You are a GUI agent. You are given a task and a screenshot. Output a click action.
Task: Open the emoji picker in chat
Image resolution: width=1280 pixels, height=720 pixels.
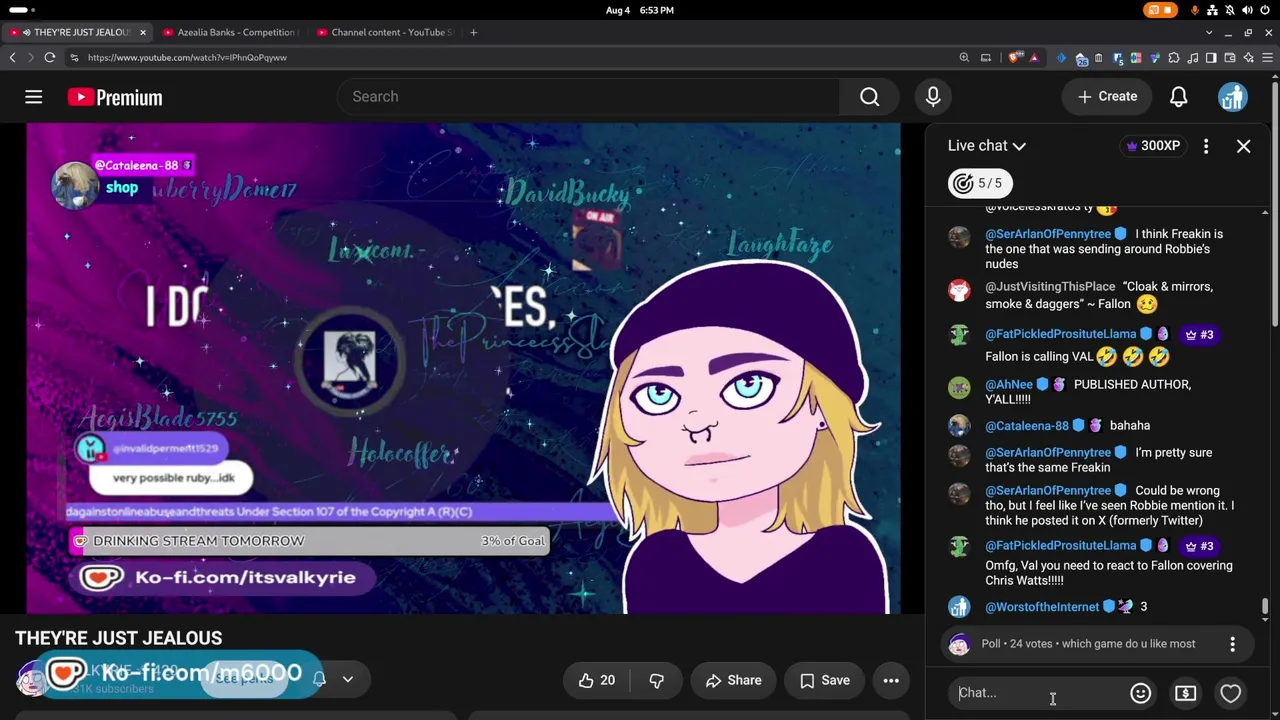point(1140,693)
